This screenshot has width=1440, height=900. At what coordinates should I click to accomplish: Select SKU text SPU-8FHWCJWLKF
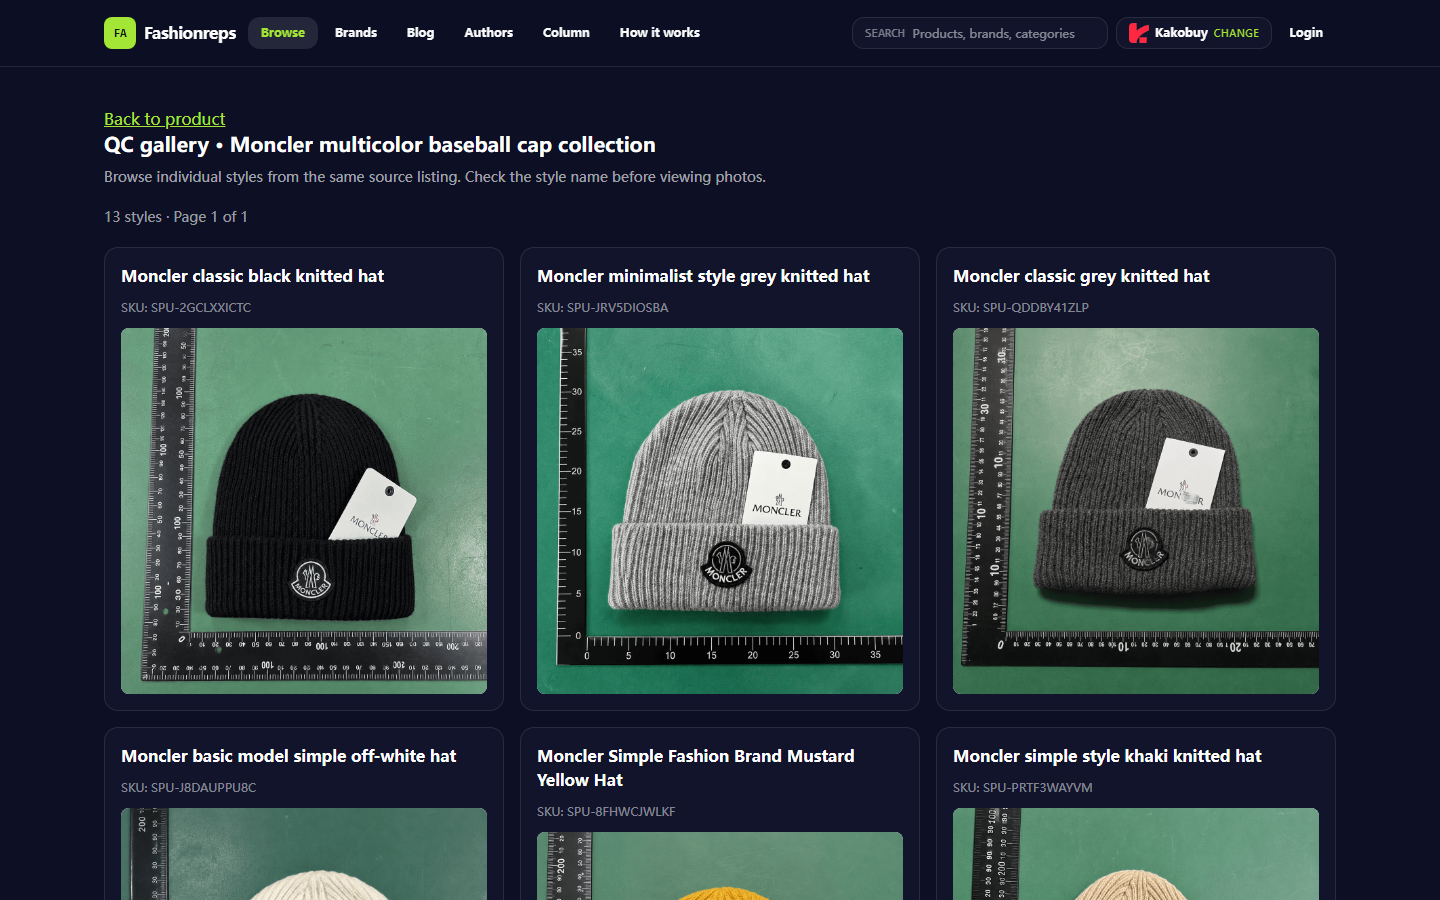[606, 811]
